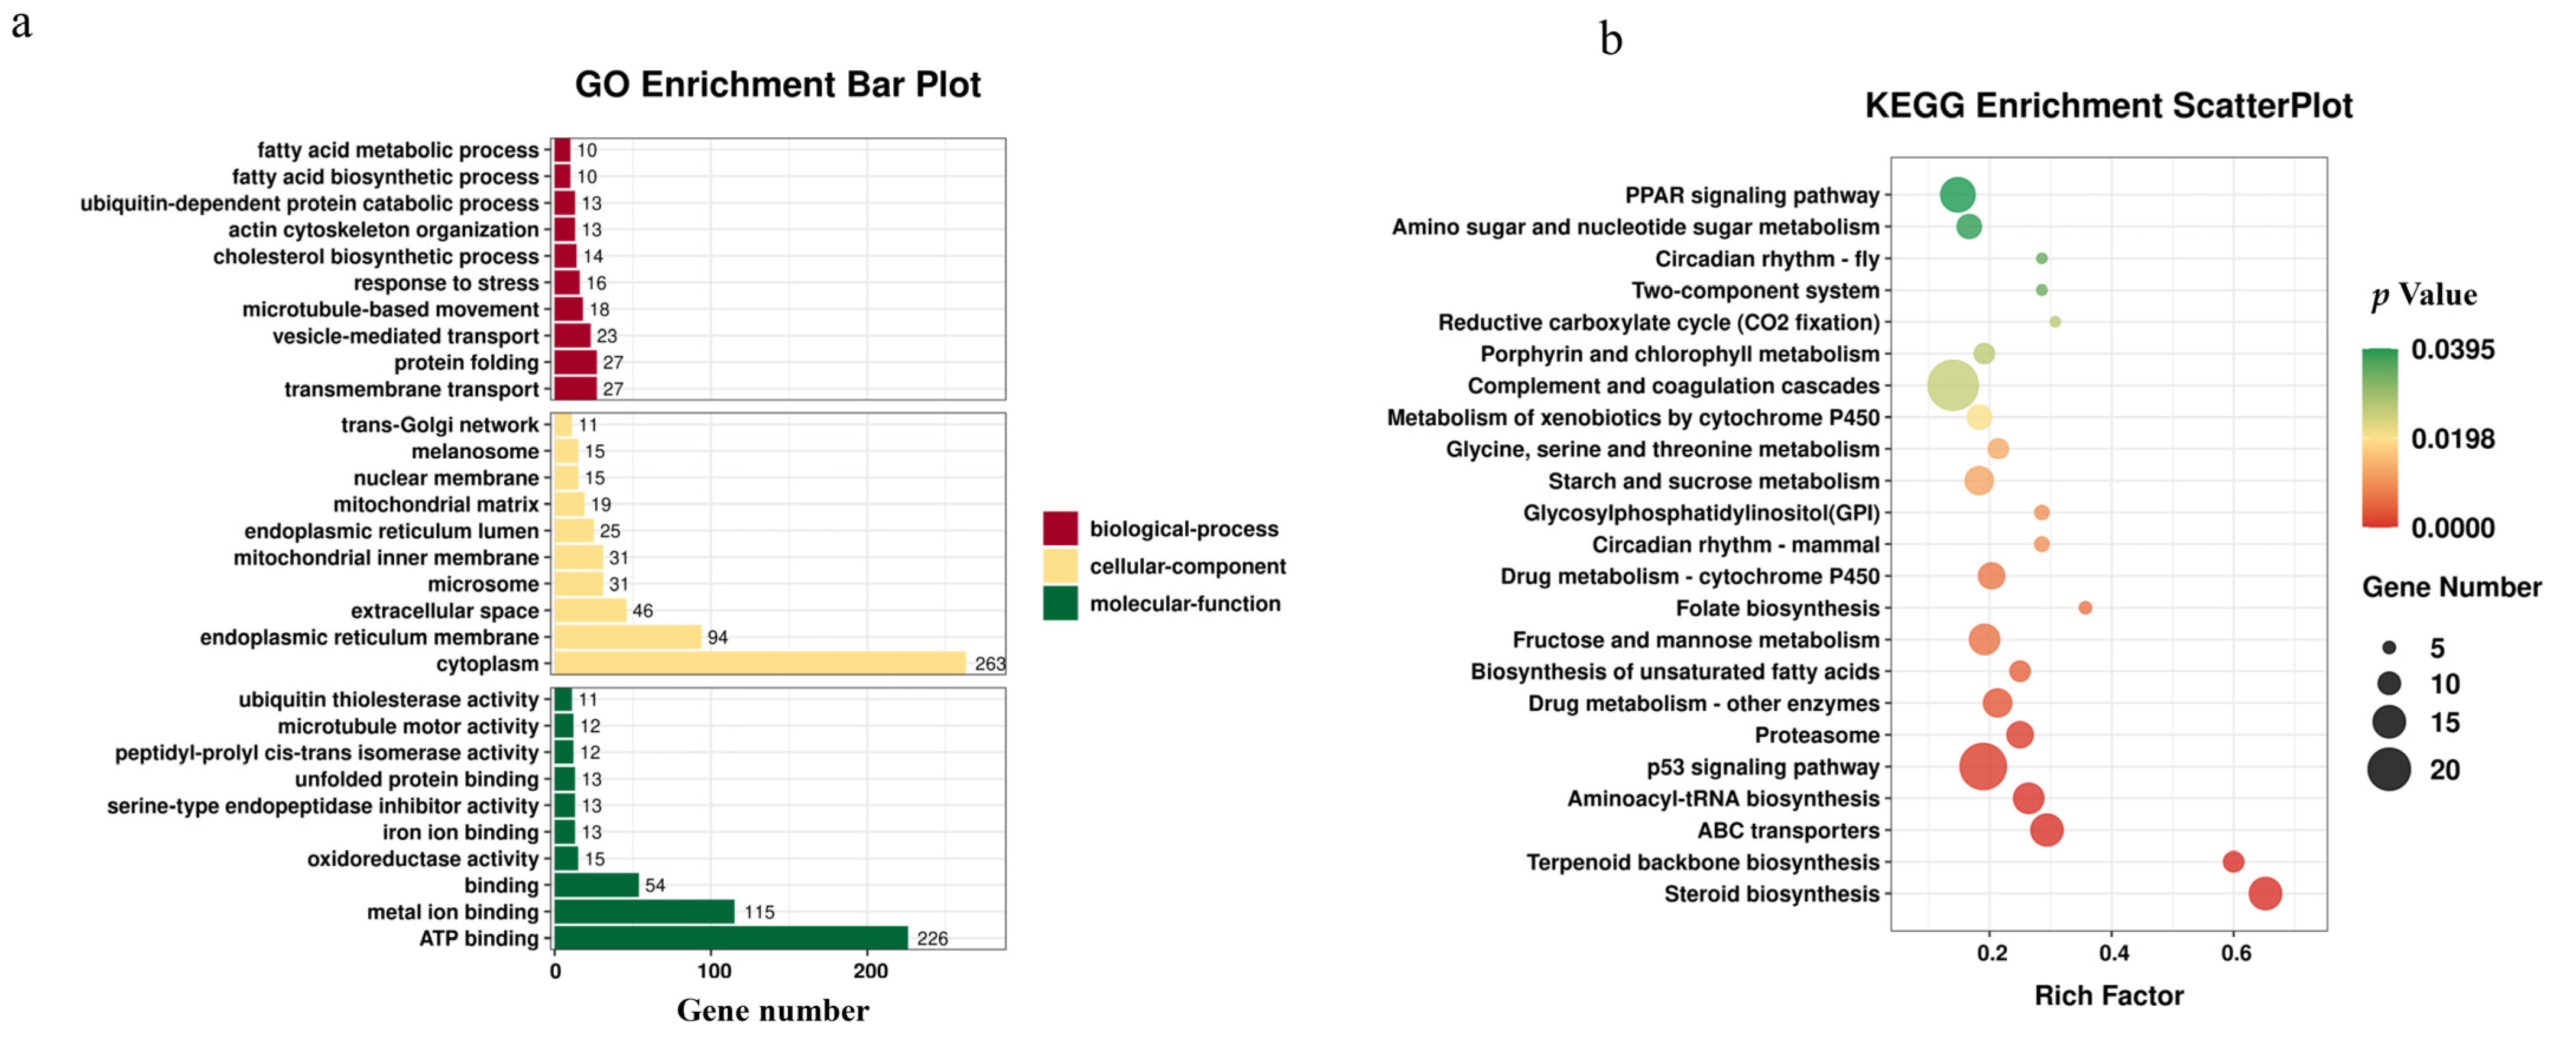
Task: Click the Terpenoid backbone biosynthesis bubble
Action: (x=2233, y=861)
